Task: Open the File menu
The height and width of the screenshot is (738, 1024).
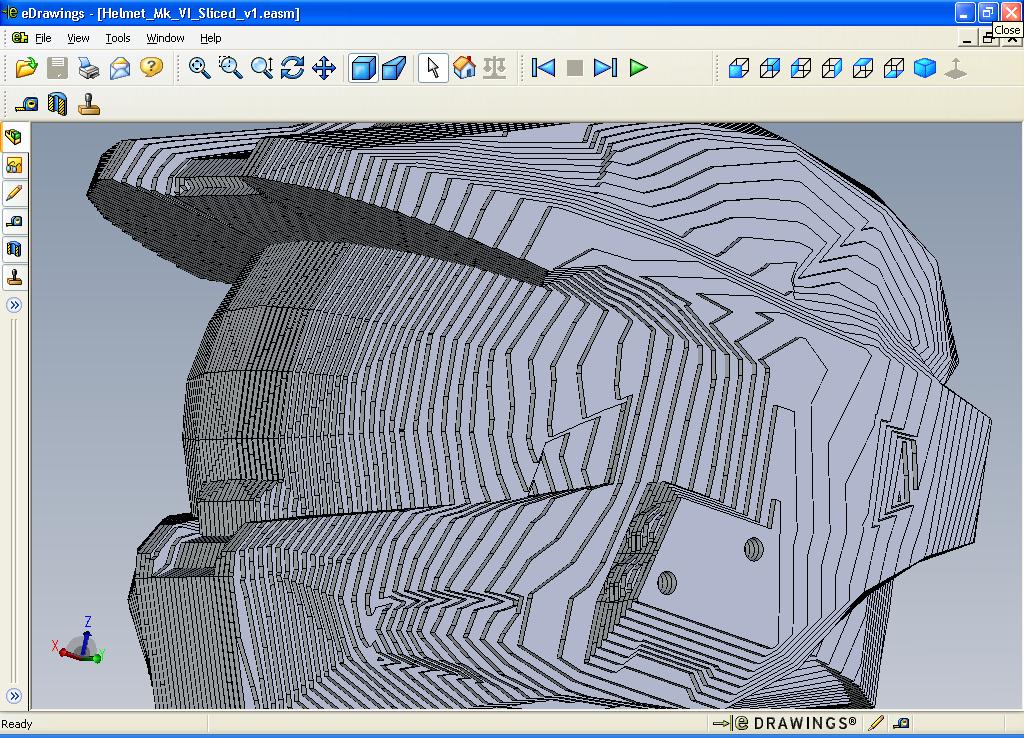Action: point(43,38)
